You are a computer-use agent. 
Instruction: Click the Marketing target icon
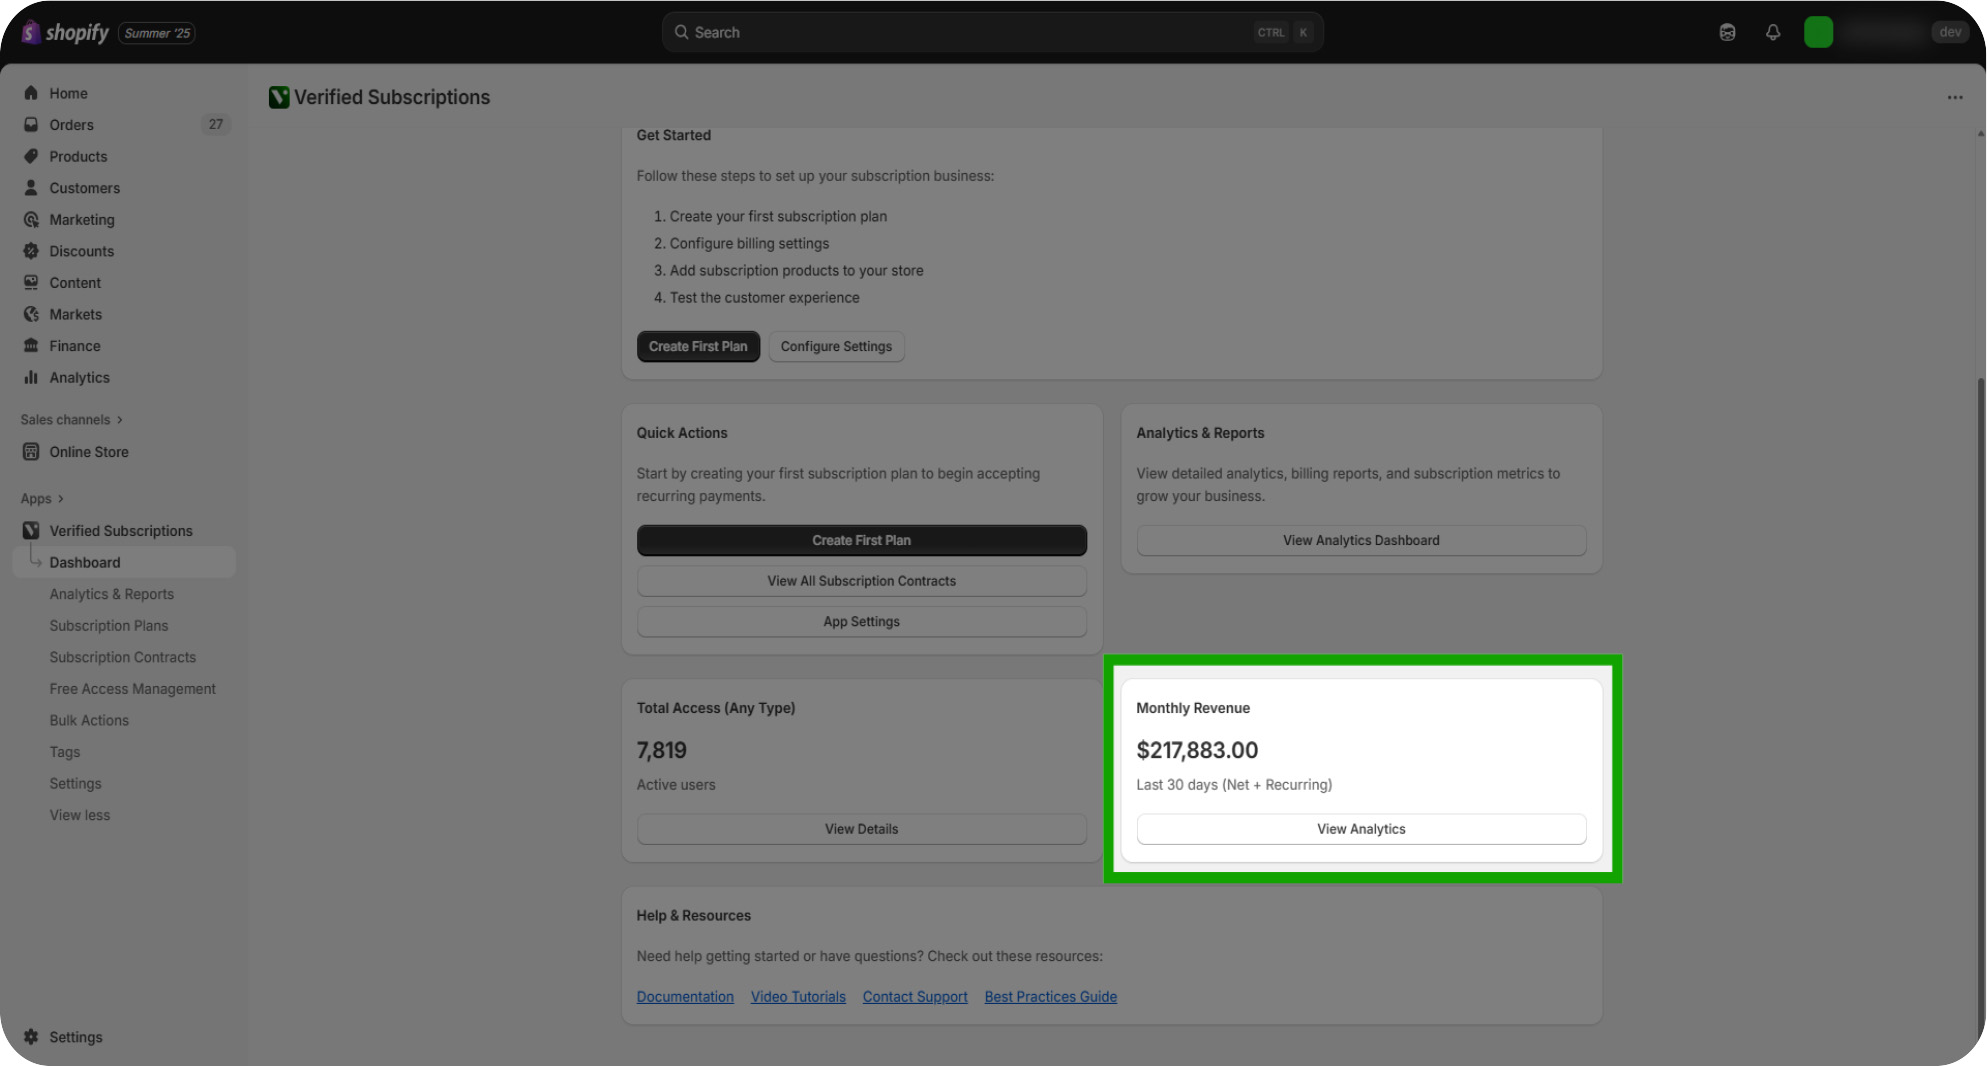point(31,220)
